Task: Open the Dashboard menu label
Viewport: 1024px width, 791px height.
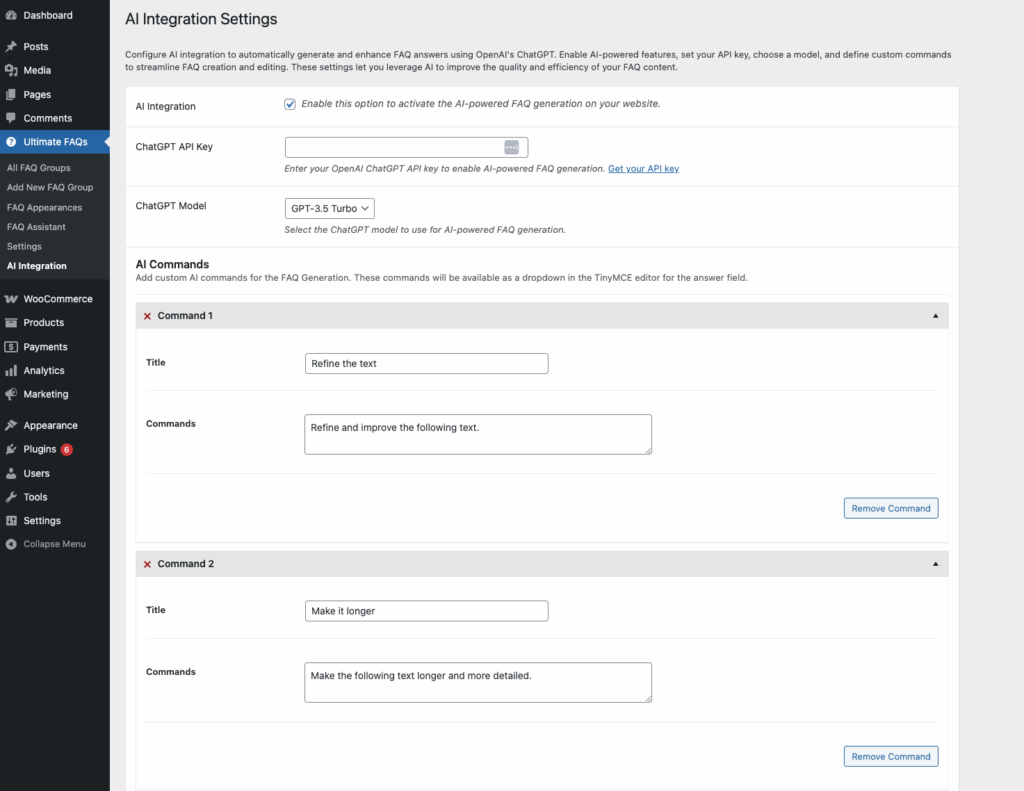Action: coord(48,15)
